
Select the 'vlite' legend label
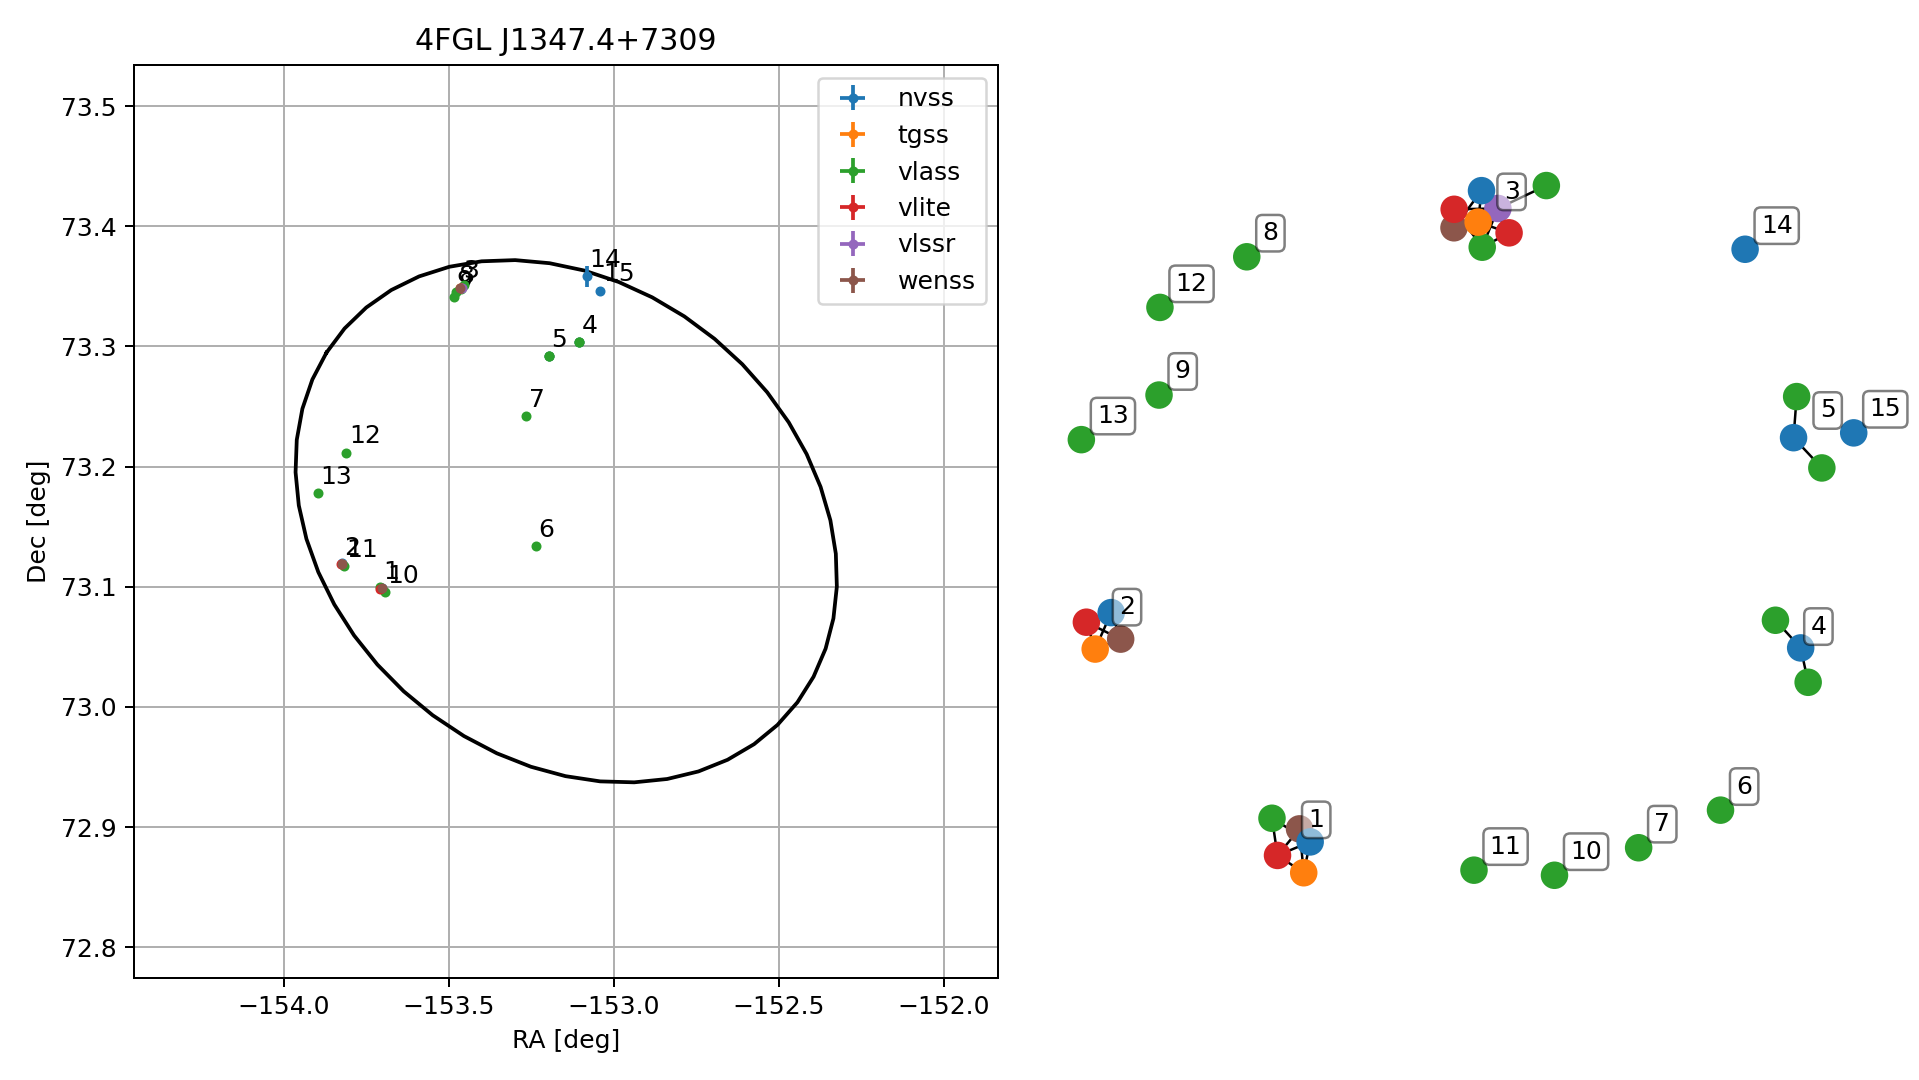coord(924,207)
